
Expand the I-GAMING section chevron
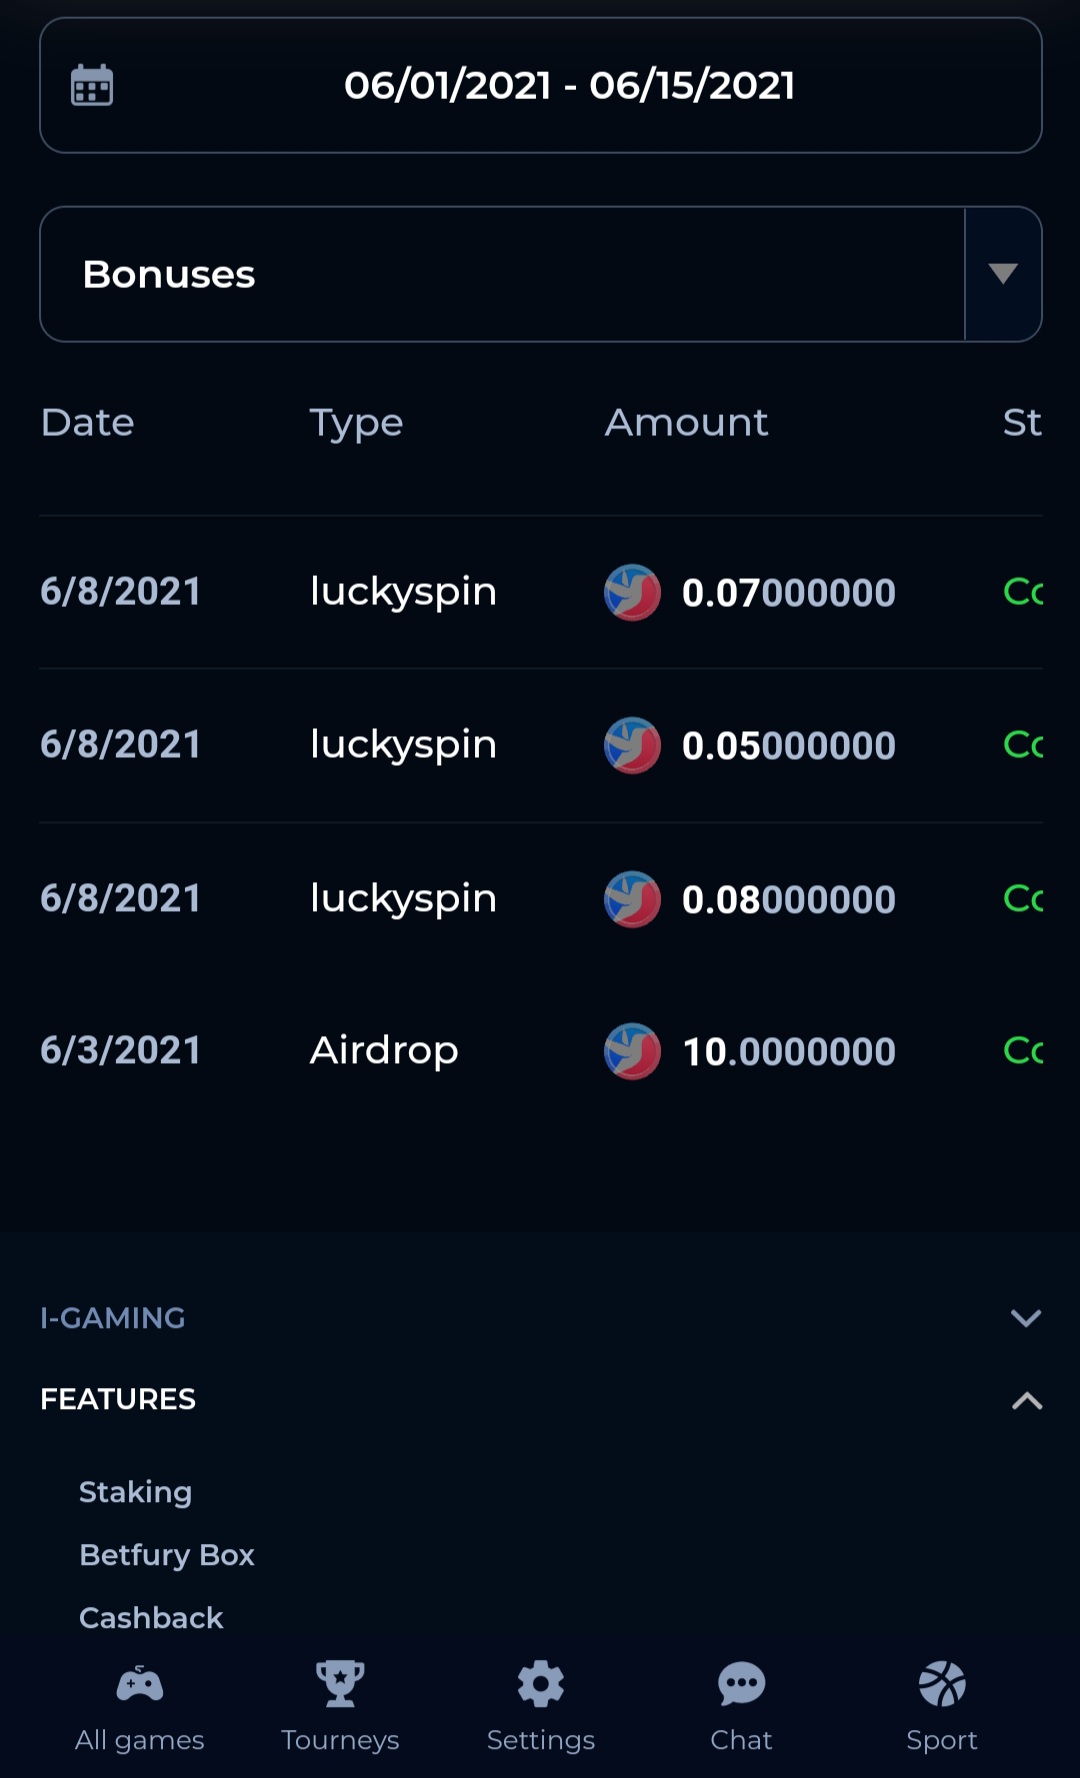tap(1026, 1318)
